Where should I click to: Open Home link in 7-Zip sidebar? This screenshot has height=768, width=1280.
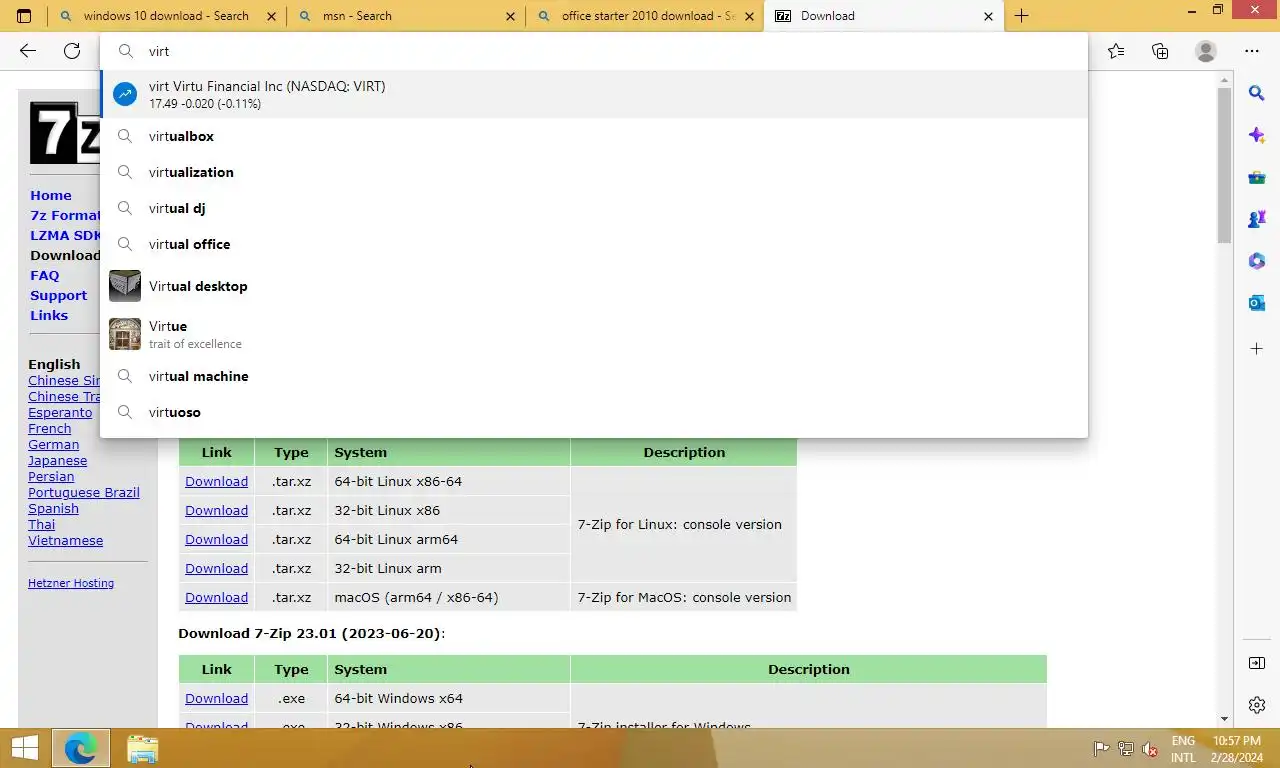point(51,196)
